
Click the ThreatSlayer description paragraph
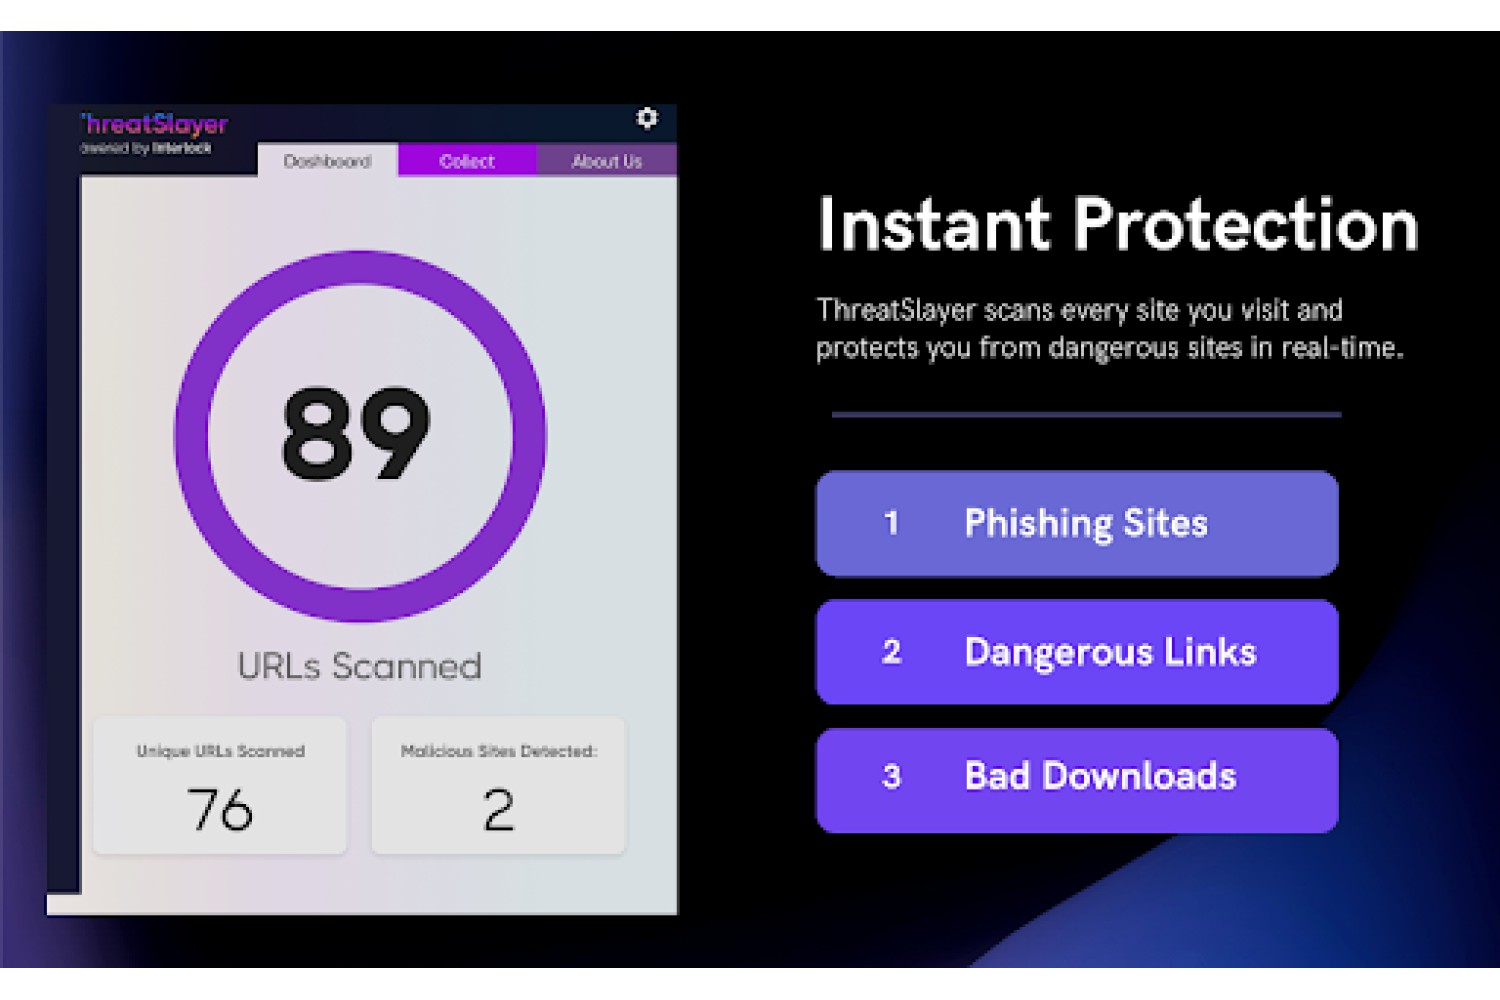point(1110,329)
